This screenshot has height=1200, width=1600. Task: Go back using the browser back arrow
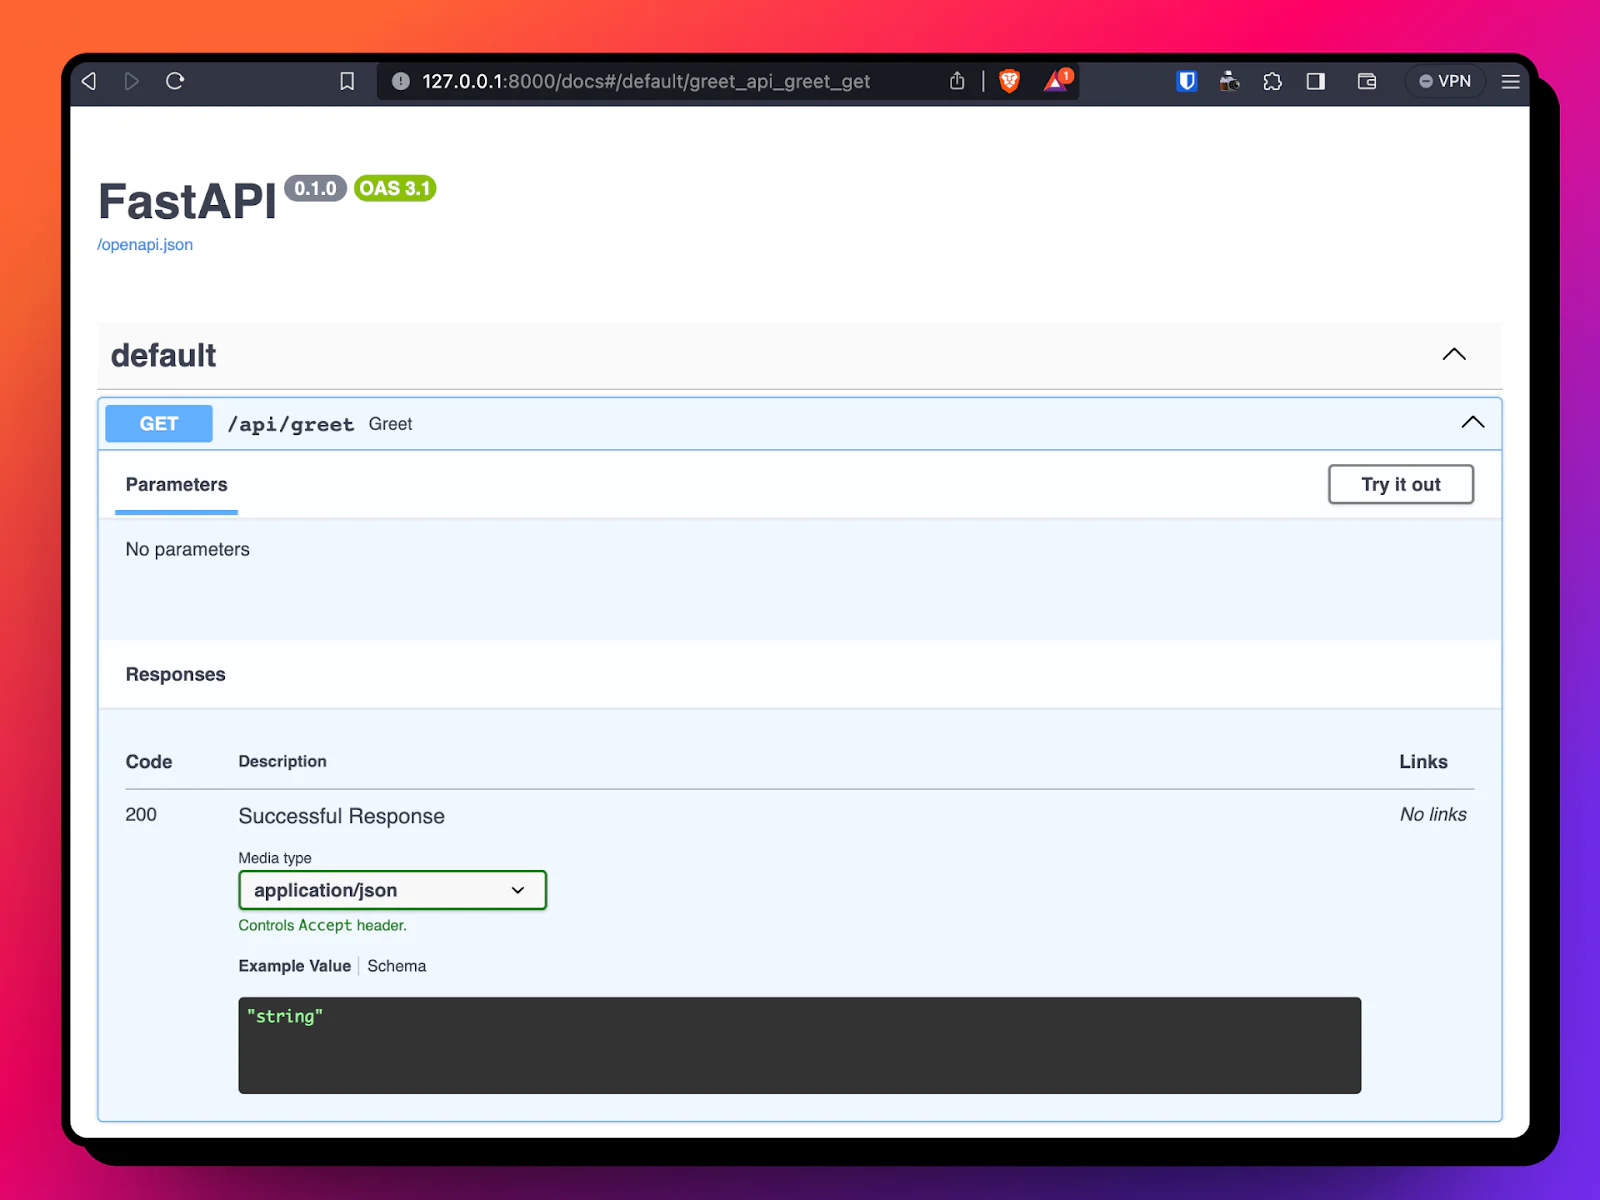pos(89,81)
